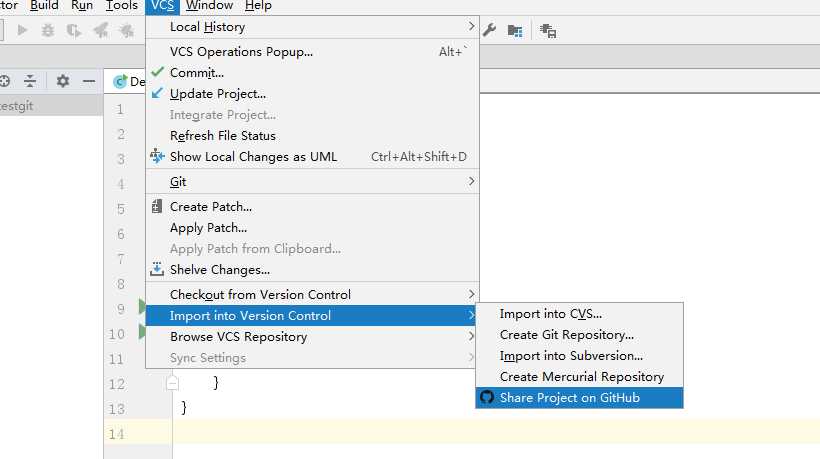
Task: Choose Update Project... menu entry
Action: 312,94
